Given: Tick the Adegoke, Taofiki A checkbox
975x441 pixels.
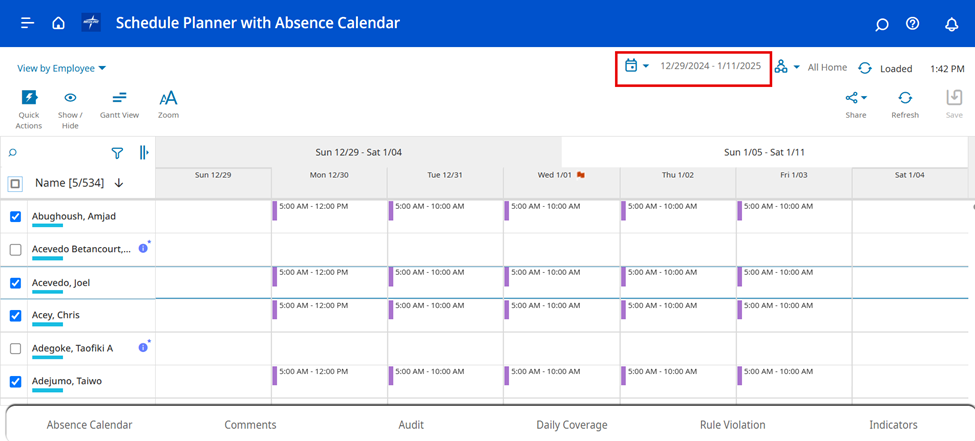Looking at the screenshot, I should [x=15, y=348].
